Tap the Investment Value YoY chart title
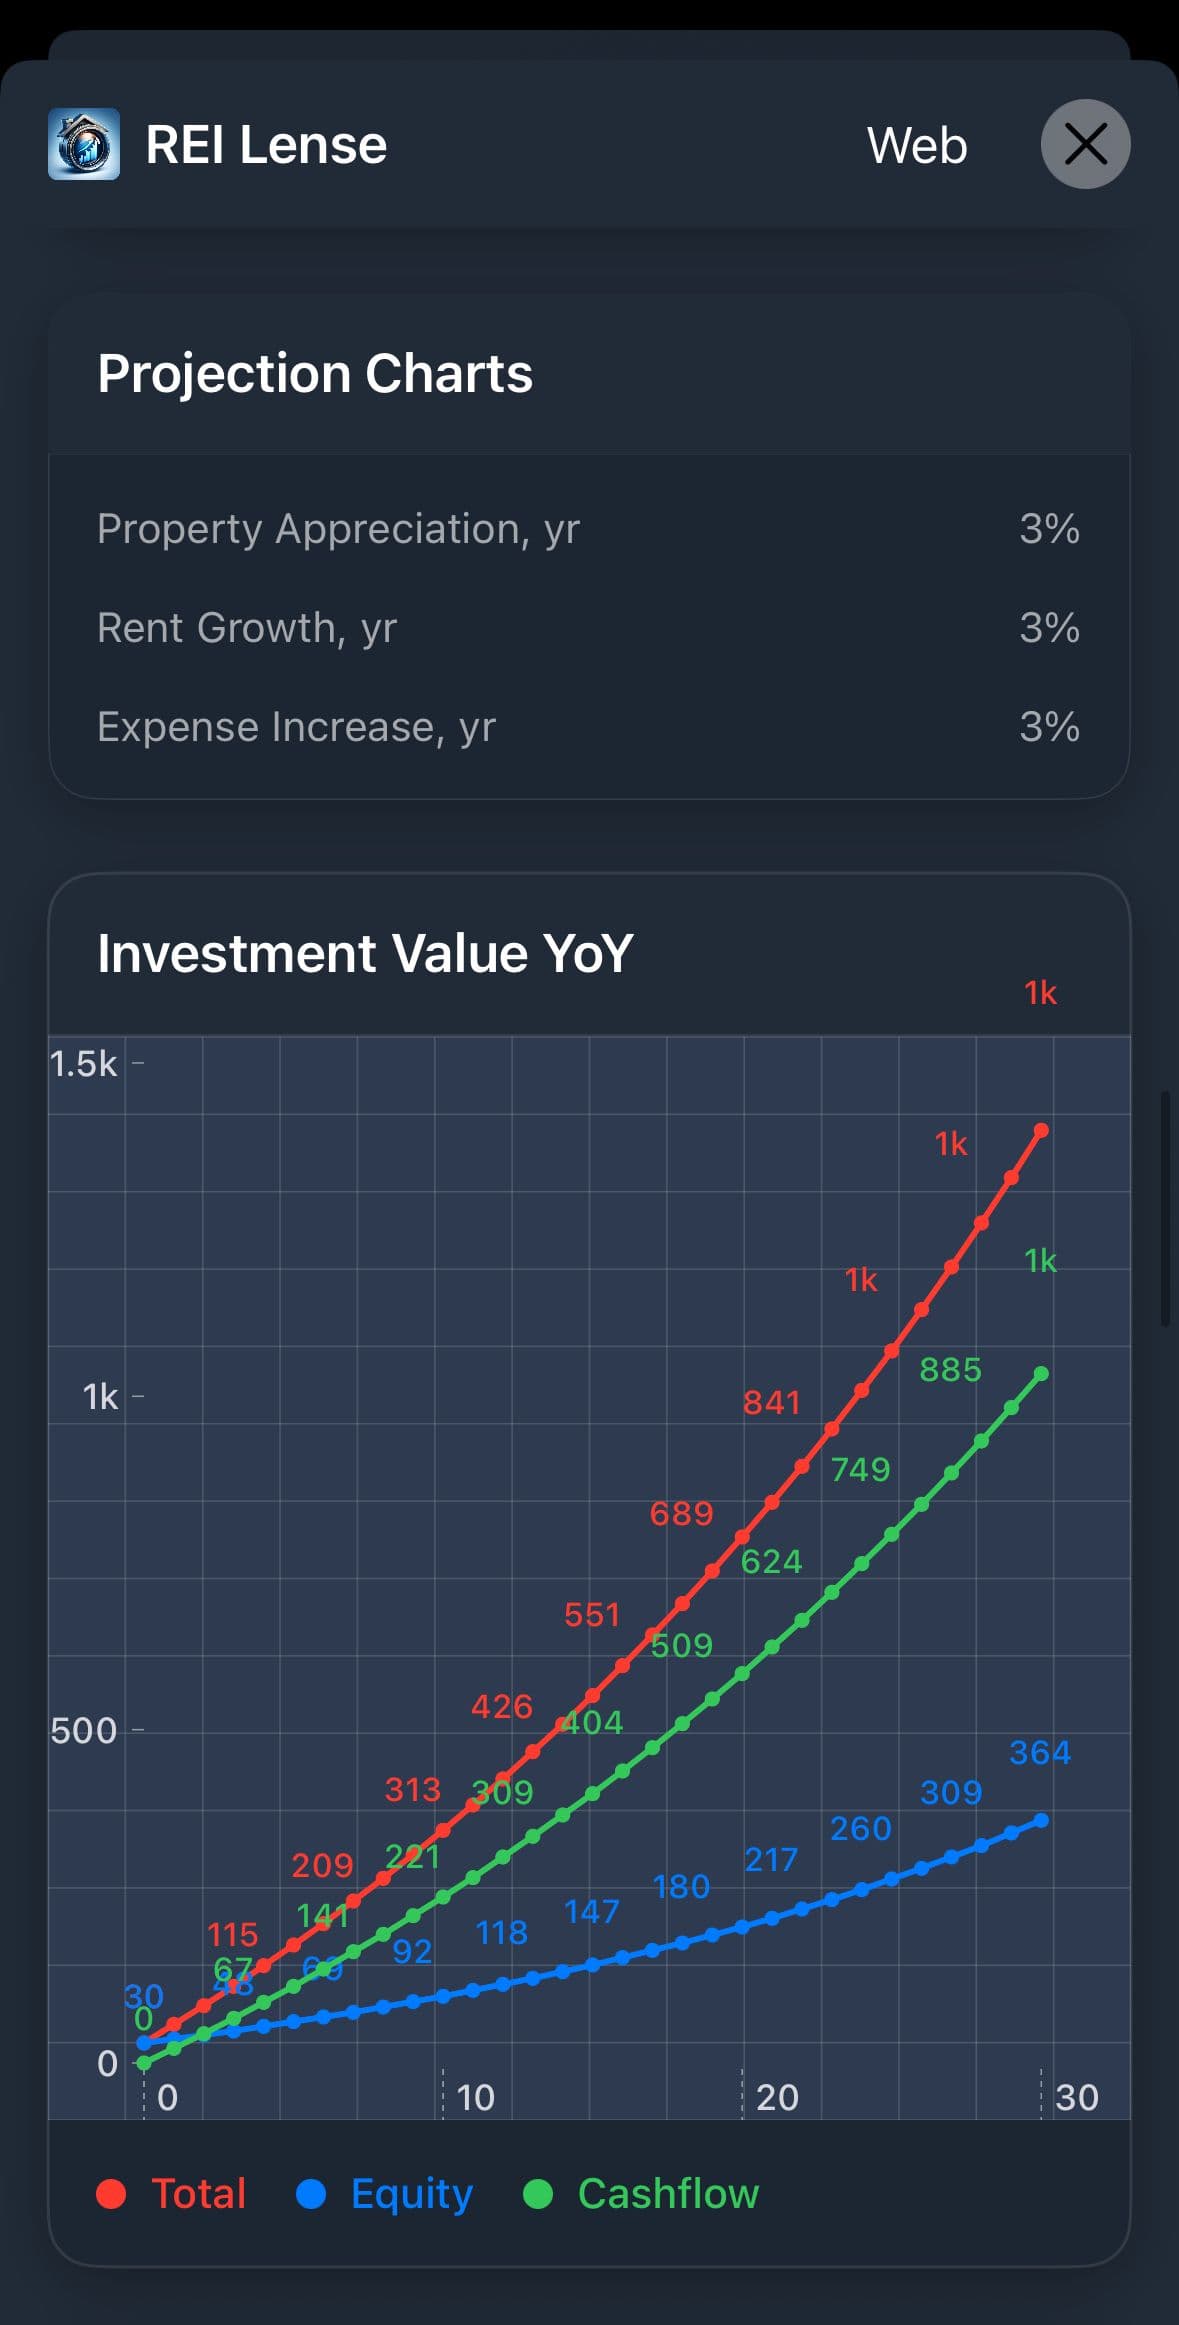This screenshot has width=1179, height=2325. pos(365,953)
